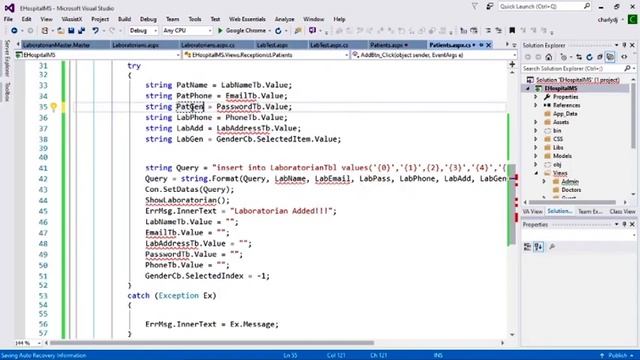Save the current file with disk icon

[71, 31]
